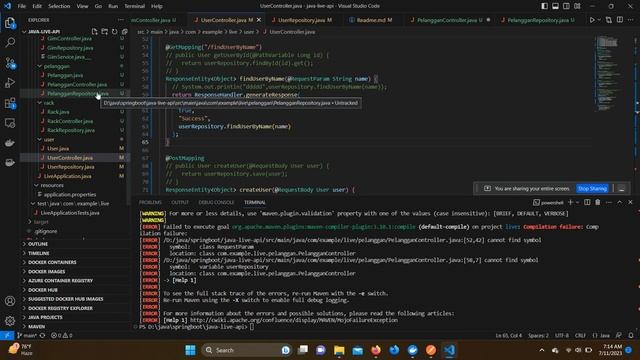640x360 pixels.
Task: Toggle panel layout button in title bar
Action: click(556, 6)
